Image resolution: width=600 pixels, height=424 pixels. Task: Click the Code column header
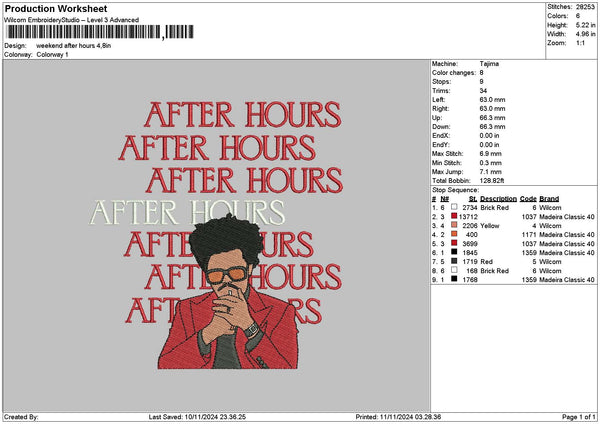(528, 199)
